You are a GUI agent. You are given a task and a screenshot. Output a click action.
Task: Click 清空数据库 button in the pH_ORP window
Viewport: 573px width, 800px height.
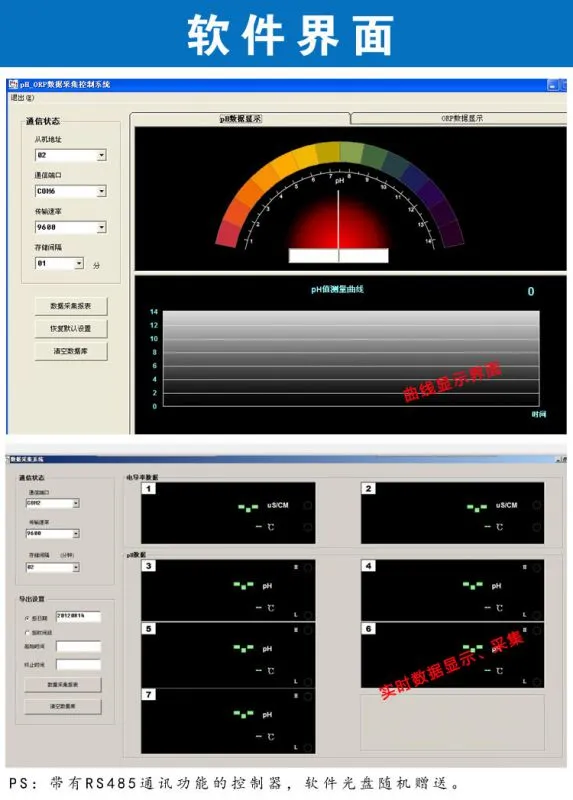[71, 351]
